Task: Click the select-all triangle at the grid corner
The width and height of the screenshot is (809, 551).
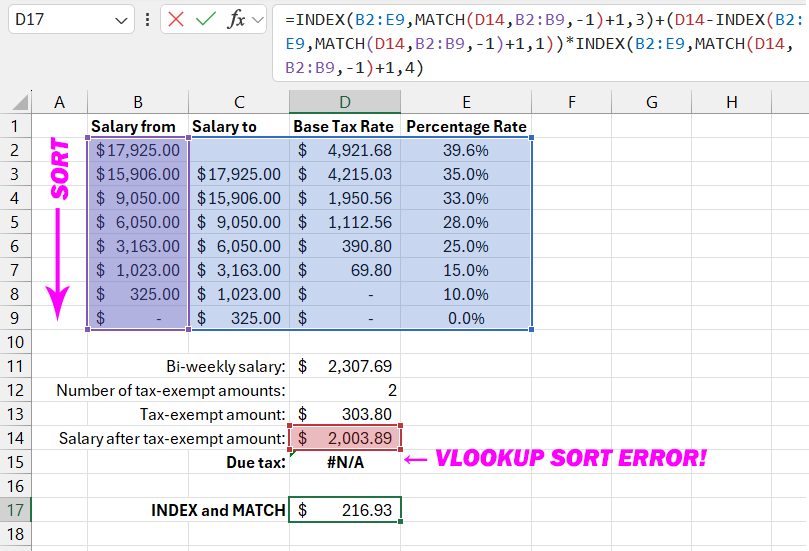Action: tap(20, 102)
